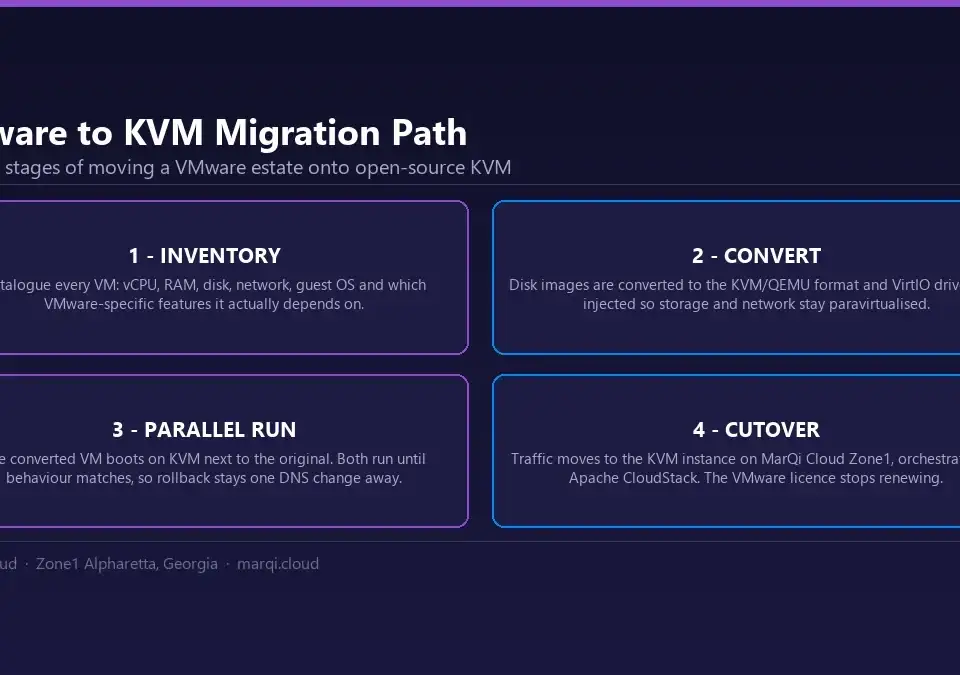Screen dimensions: 960x675
Task: Click the 'KVM Migration Path' title text
Action: coord(295,132)
